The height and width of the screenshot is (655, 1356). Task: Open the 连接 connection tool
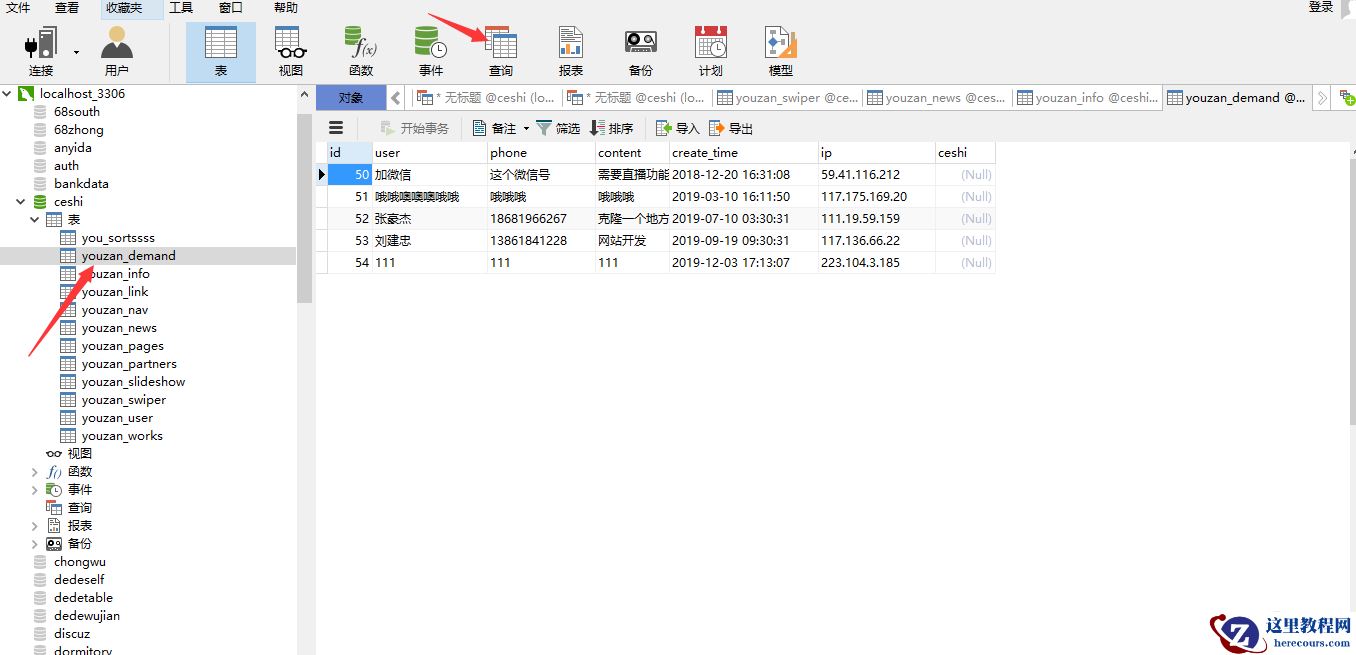(41, 51)
